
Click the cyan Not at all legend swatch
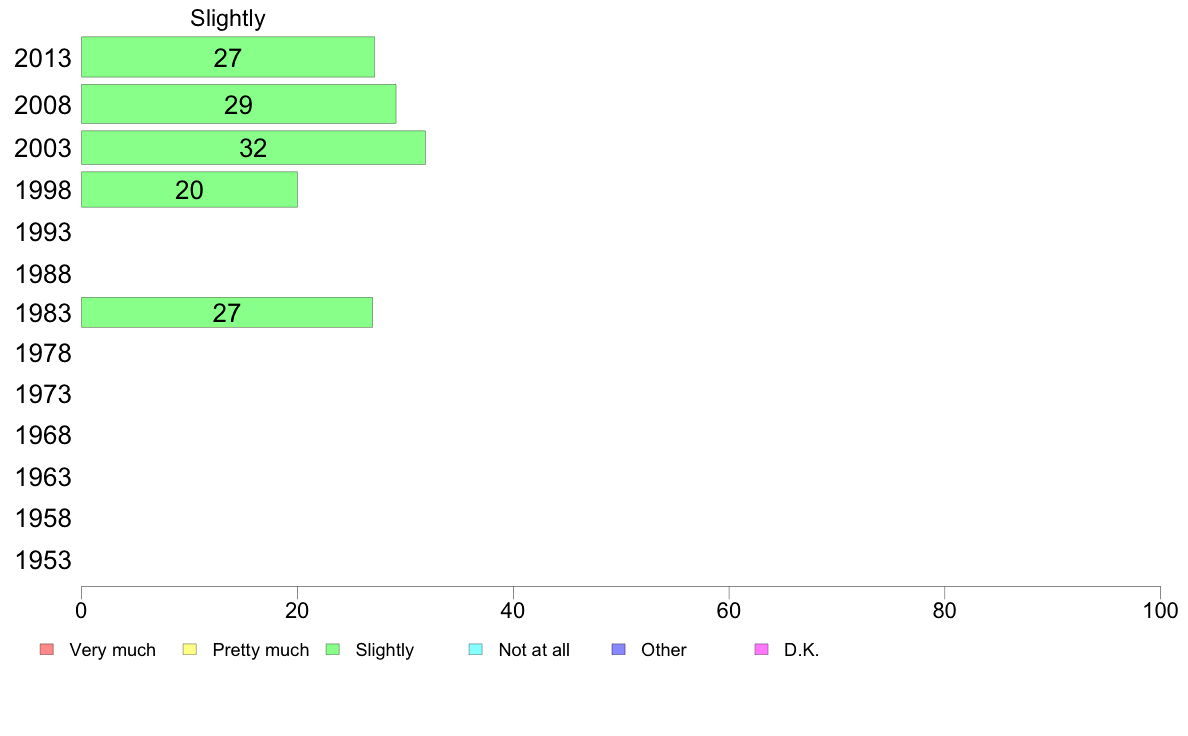(476, 650)
